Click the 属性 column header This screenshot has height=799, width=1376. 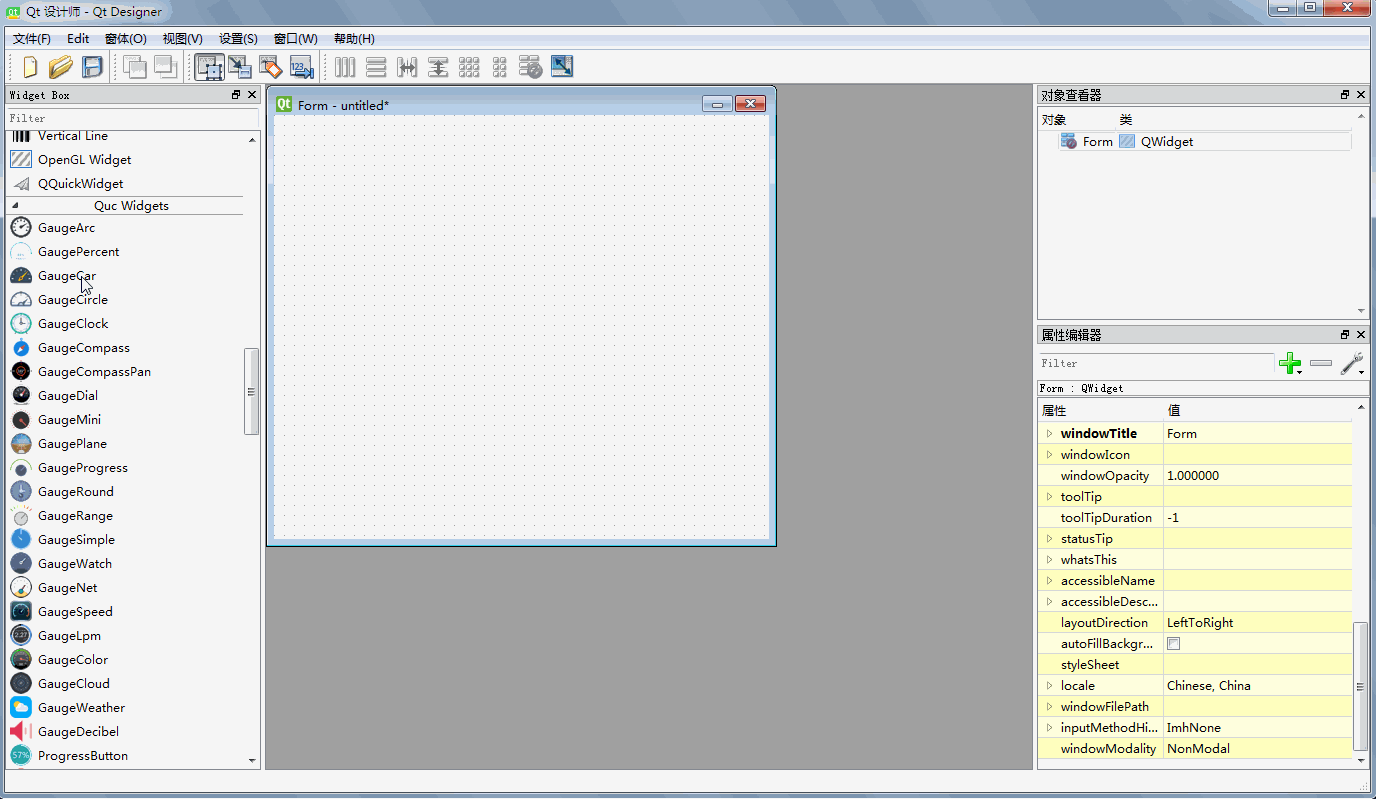coord(1054,411)
